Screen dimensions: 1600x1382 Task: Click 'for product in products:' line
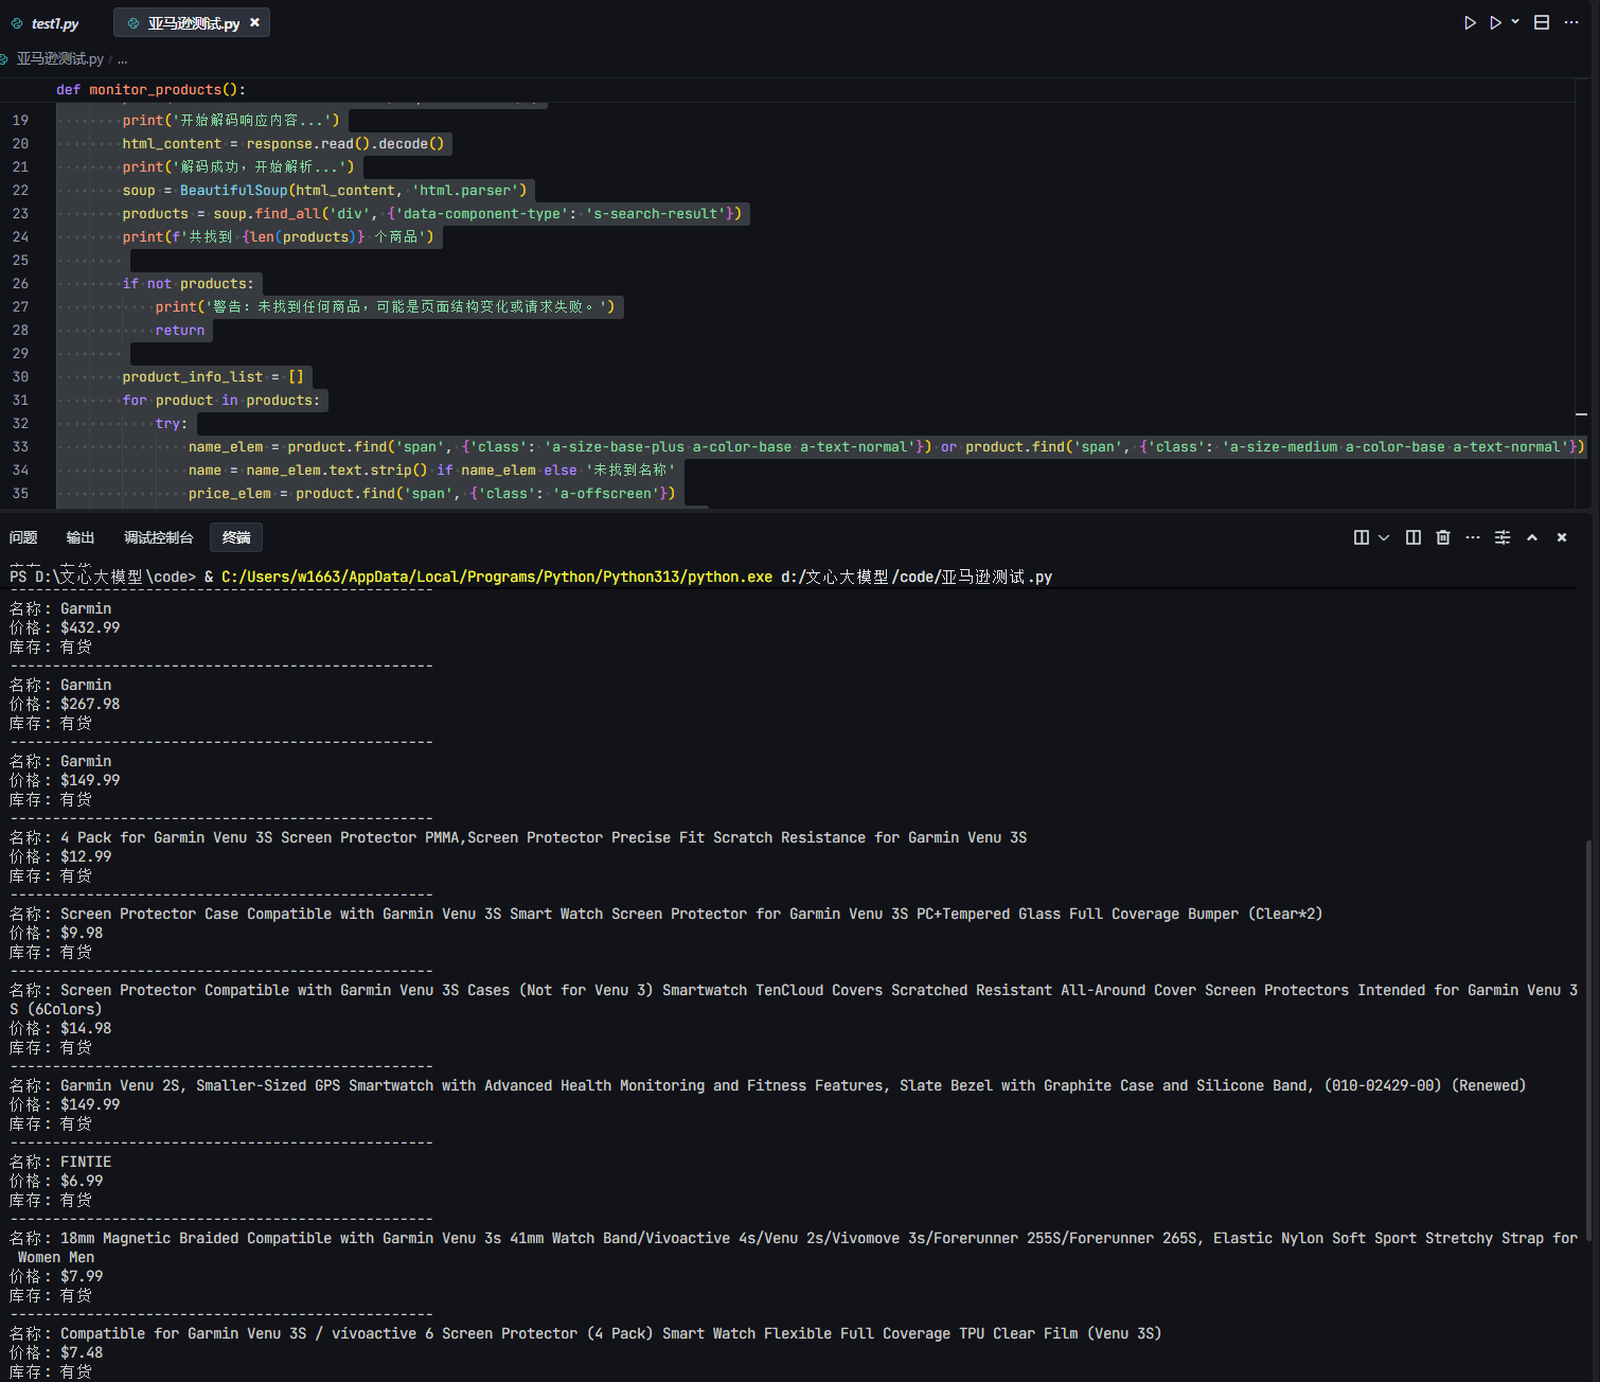coord(221,400)
